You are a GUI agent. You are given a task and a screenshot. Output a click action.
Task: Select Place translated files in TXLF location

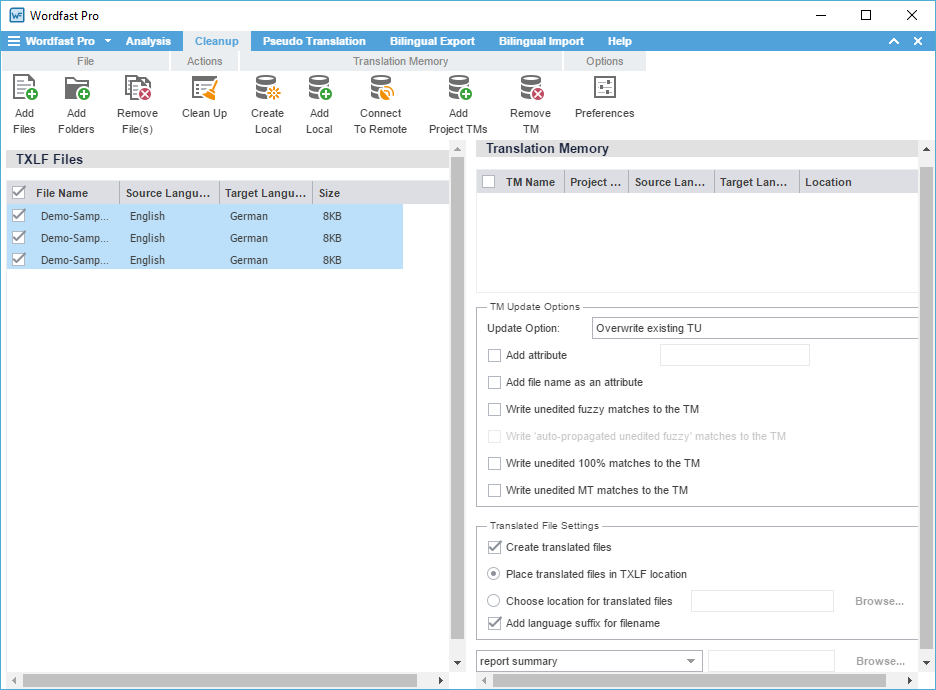tap(494, 574)
